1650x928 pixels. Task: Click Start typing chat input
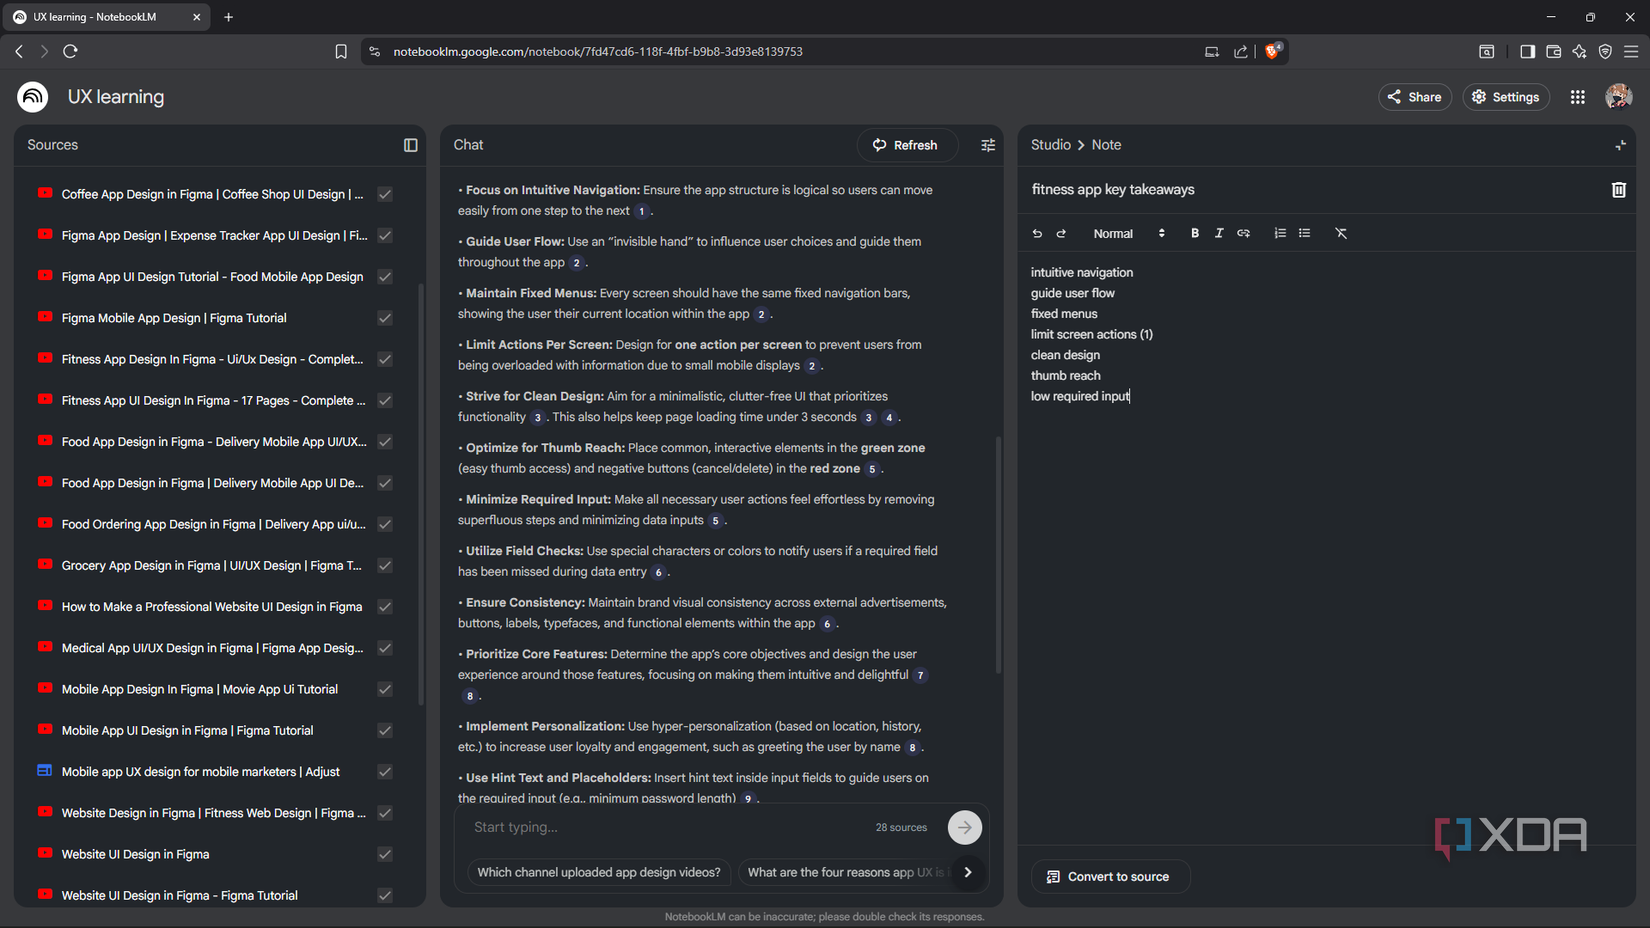coord(665,827)
